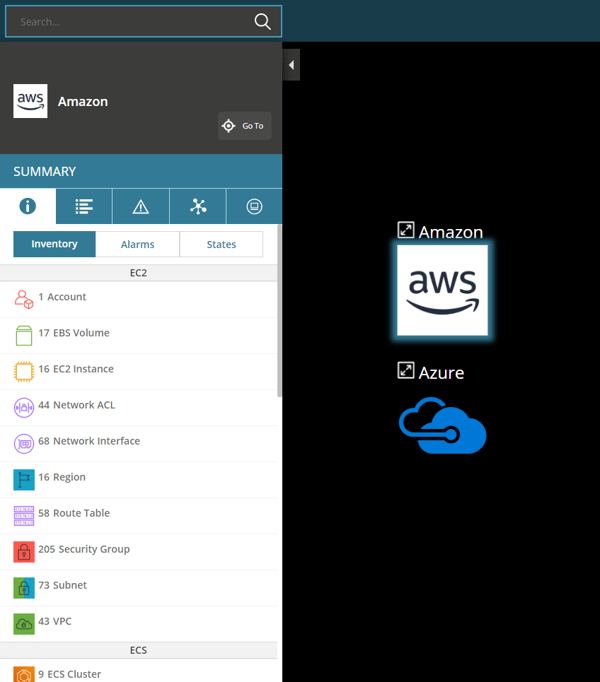Select '73 Subnet' text
Viewport: 600px width, 682px height.
tap(63, 585)
